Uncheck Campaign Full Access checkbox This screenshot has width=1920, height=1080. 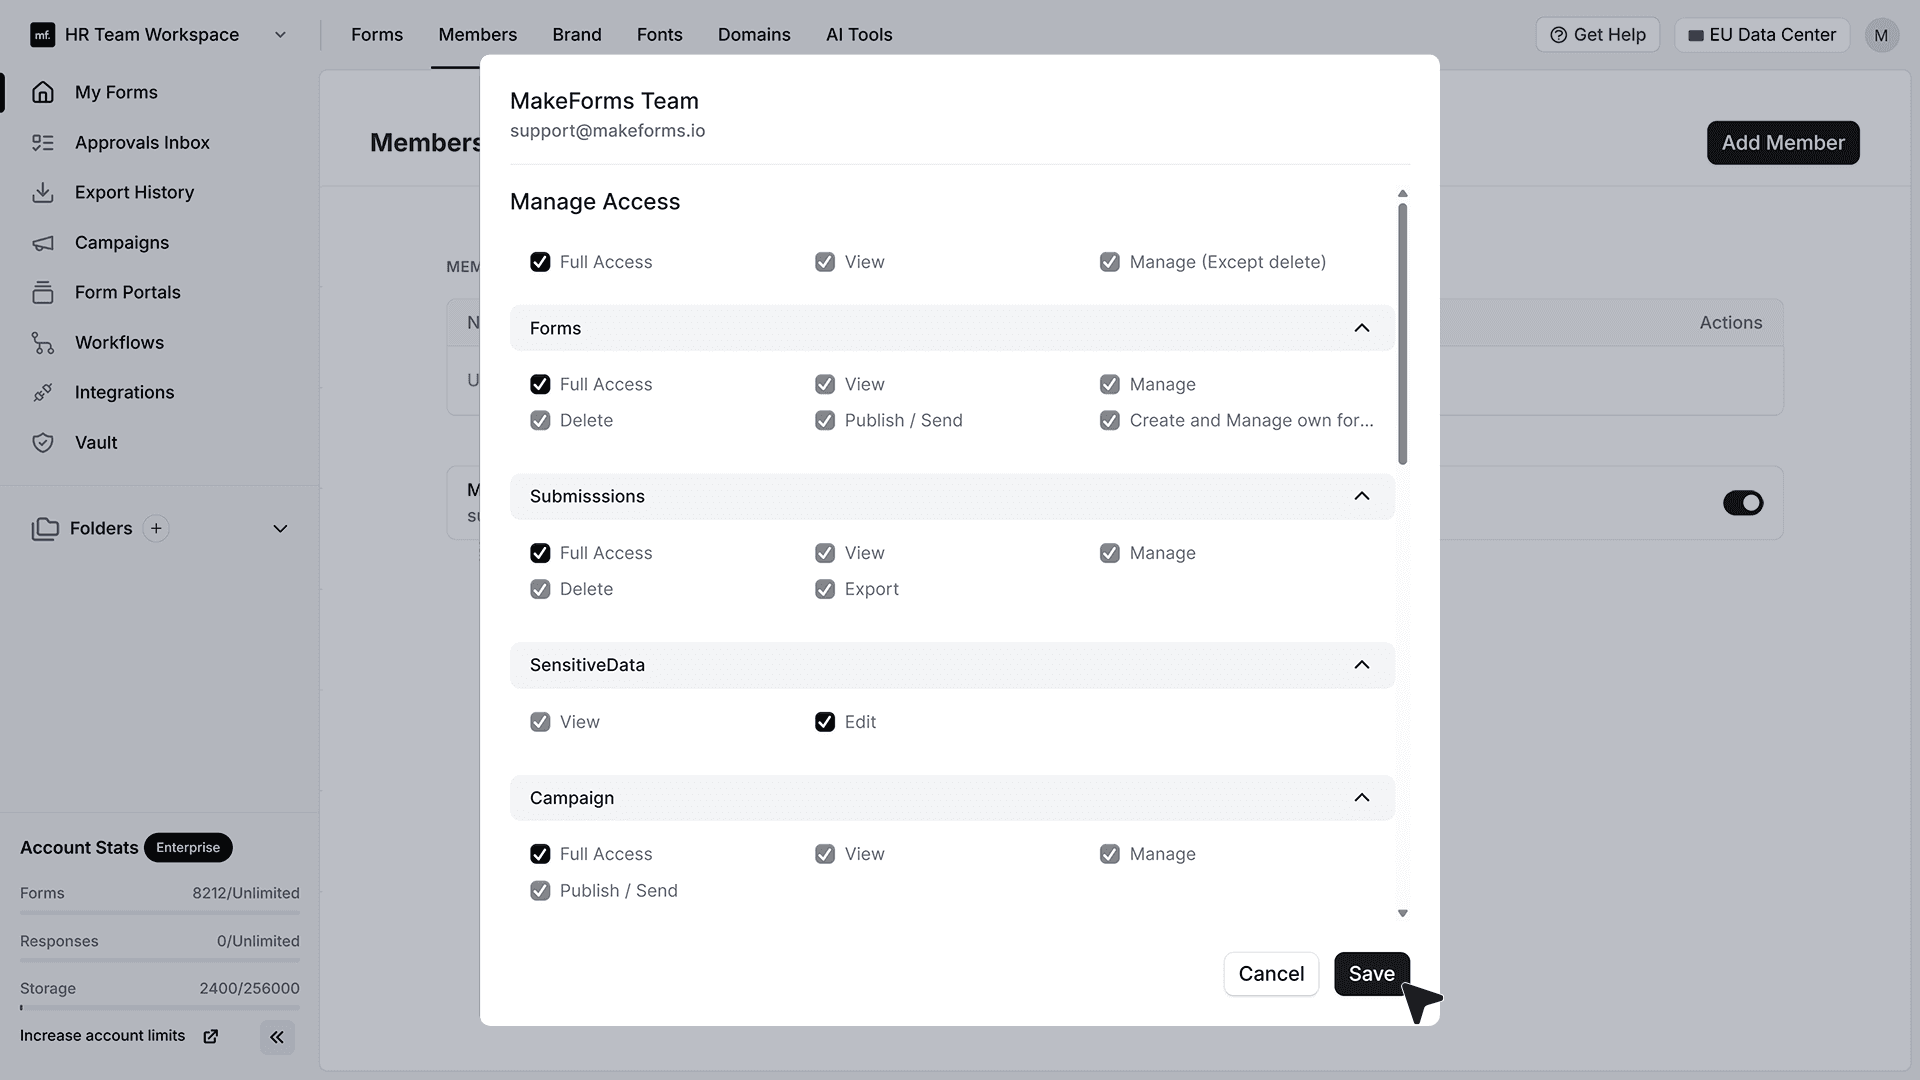540,854
